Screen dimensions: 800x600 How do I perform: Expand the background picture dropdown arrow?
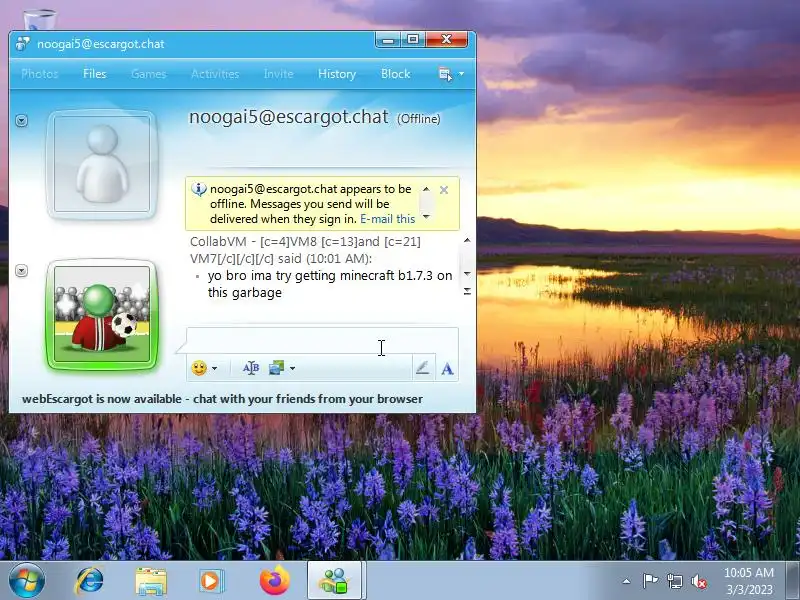click(x=292, y=368)
